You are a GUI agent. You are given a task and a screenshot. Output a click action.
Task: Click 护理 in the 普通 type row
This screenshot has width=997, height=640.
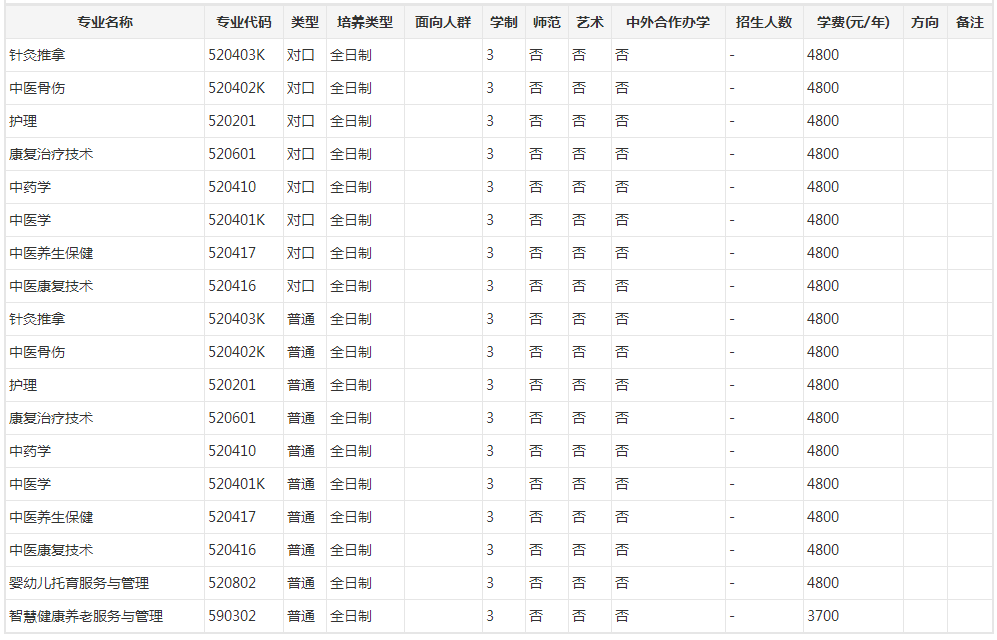point(24,385)
